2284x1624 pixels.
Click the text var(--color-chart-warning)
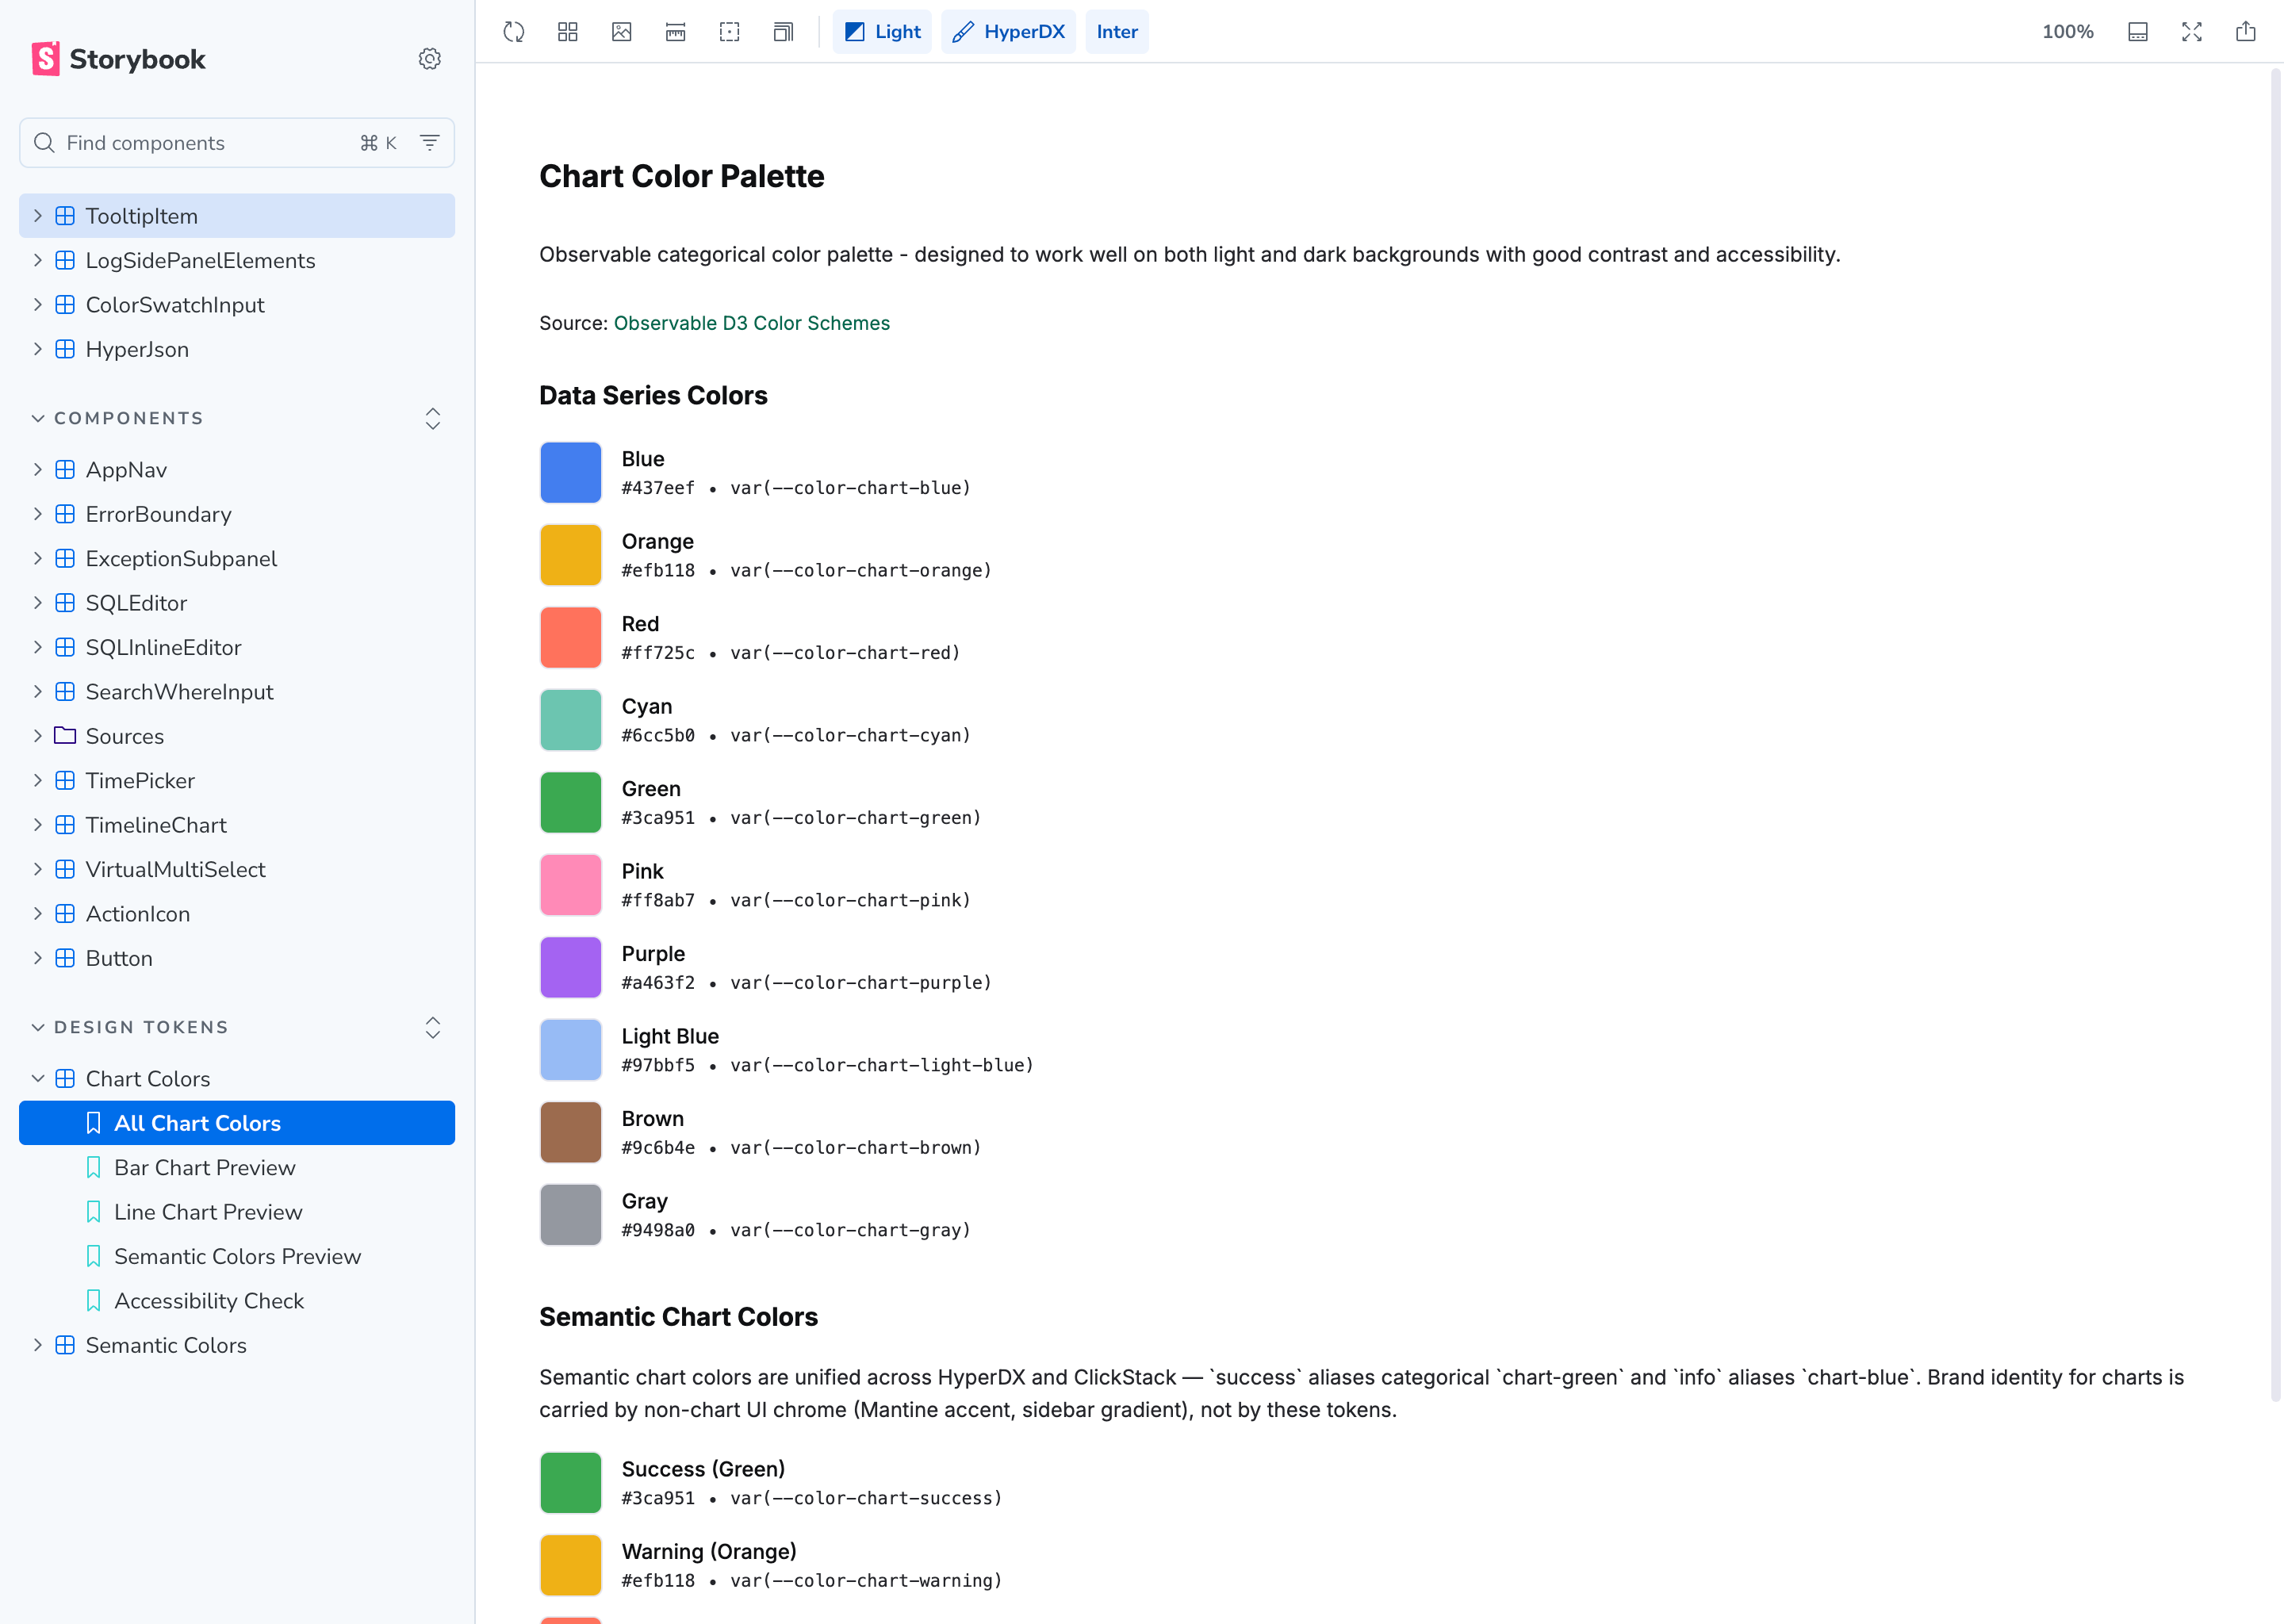tap(866, 1581)
